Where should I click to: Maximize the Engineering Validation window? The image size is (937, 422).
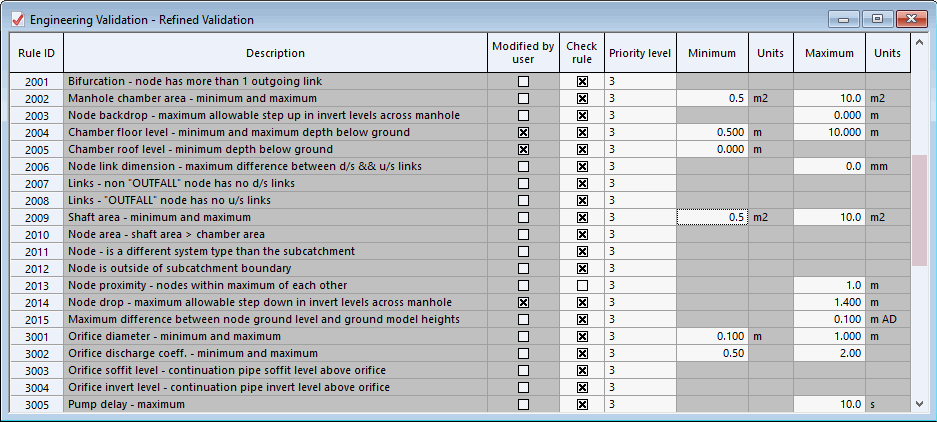point(877,19)
